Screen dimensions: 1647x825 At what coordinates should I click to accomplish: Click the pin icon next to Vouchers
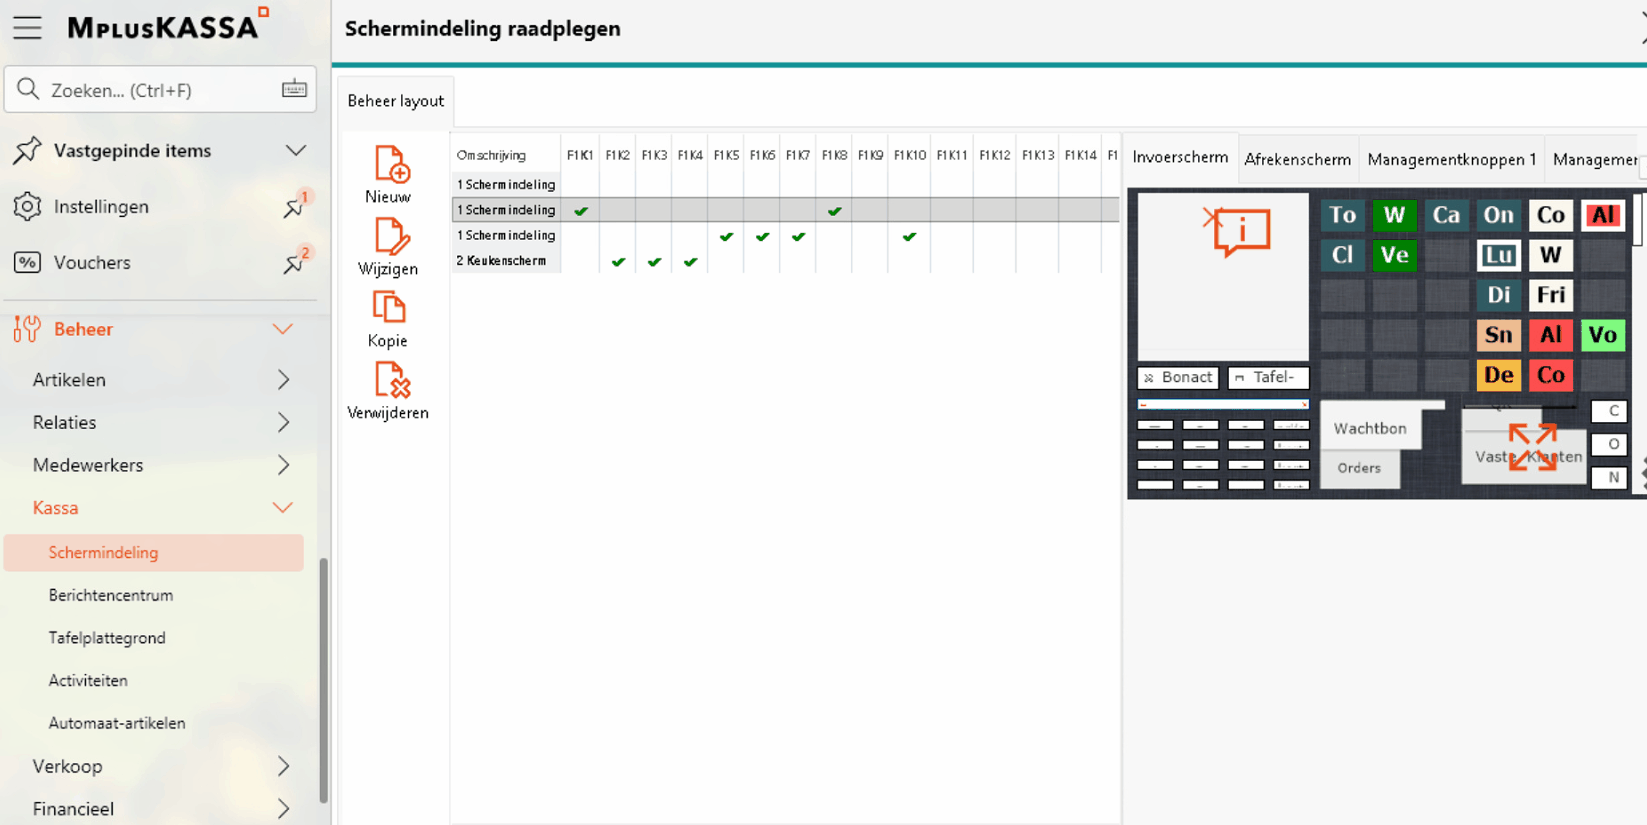294,263
